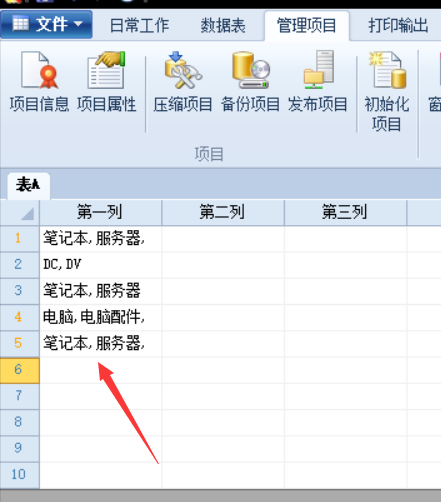Select the 第一列 column header

tap(101, 213)
